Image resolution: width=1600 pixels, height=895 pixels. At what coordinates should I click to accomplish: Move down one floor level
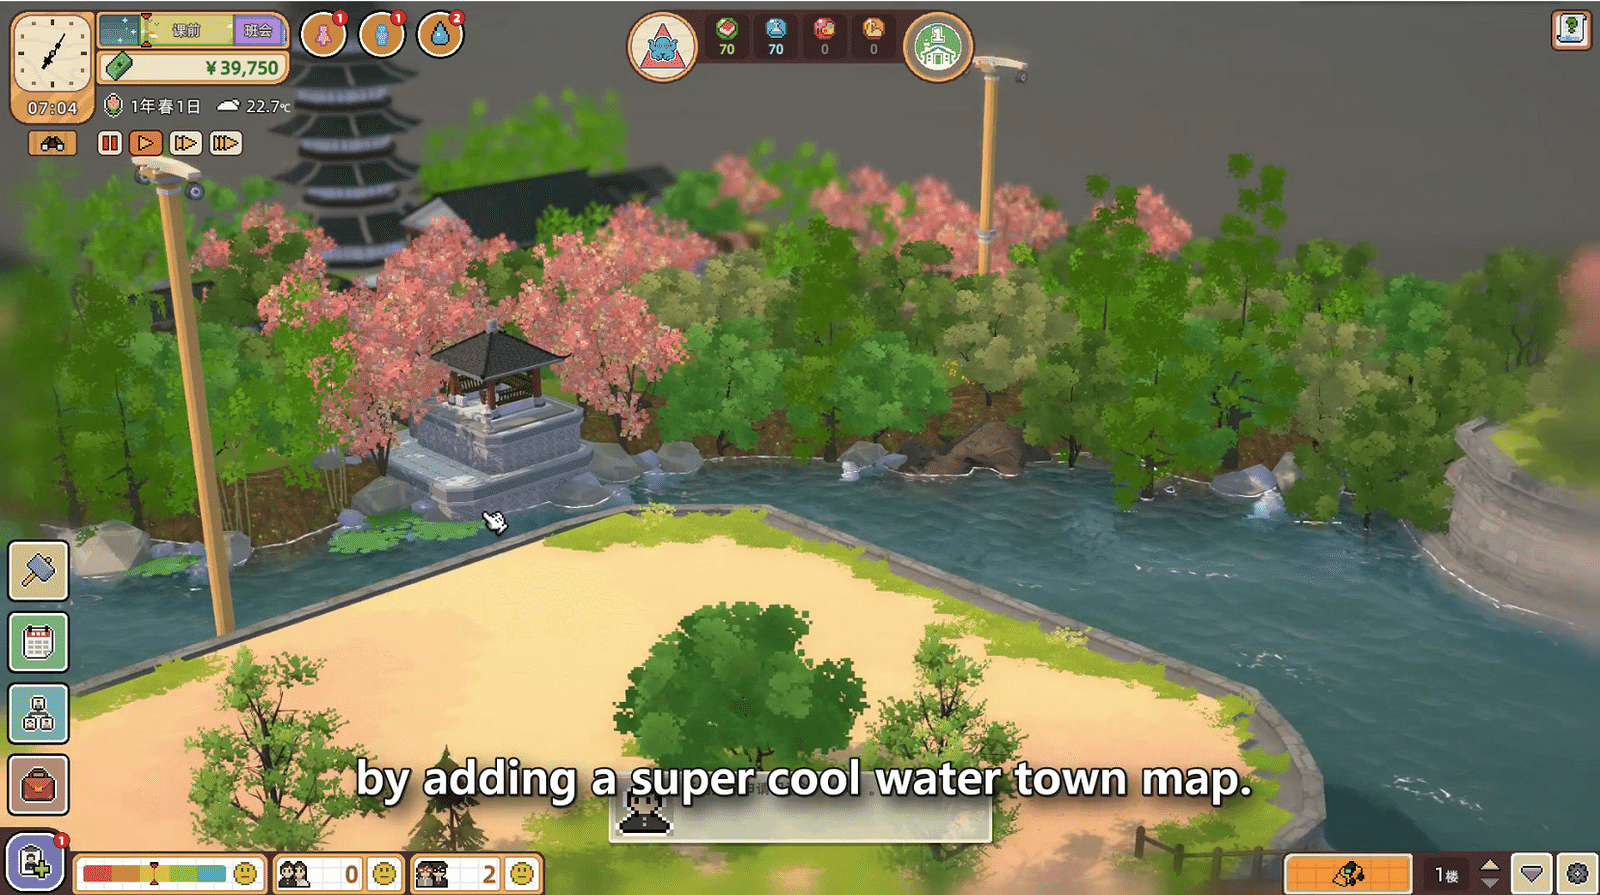tap(1490, 883)
